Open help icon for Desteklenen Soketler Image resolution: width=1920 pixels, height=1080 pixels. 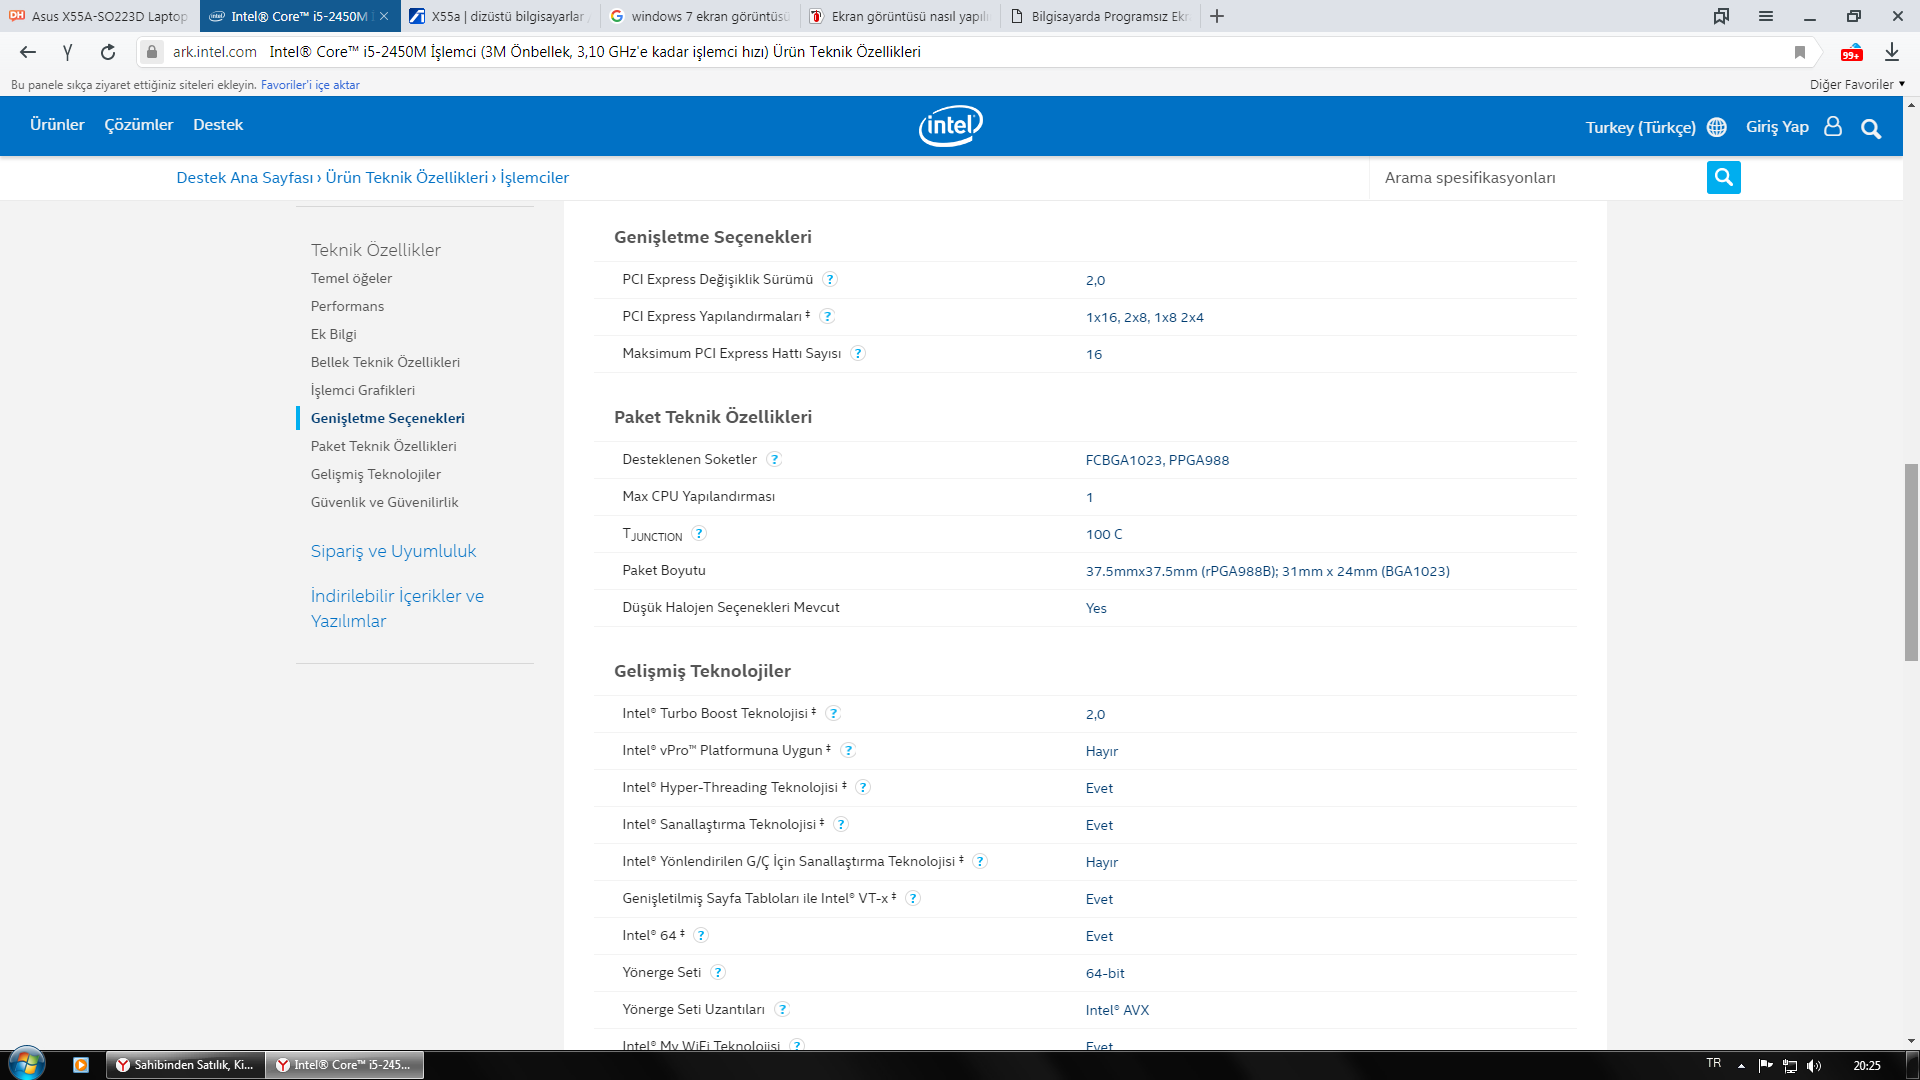[x=774, y=460]
